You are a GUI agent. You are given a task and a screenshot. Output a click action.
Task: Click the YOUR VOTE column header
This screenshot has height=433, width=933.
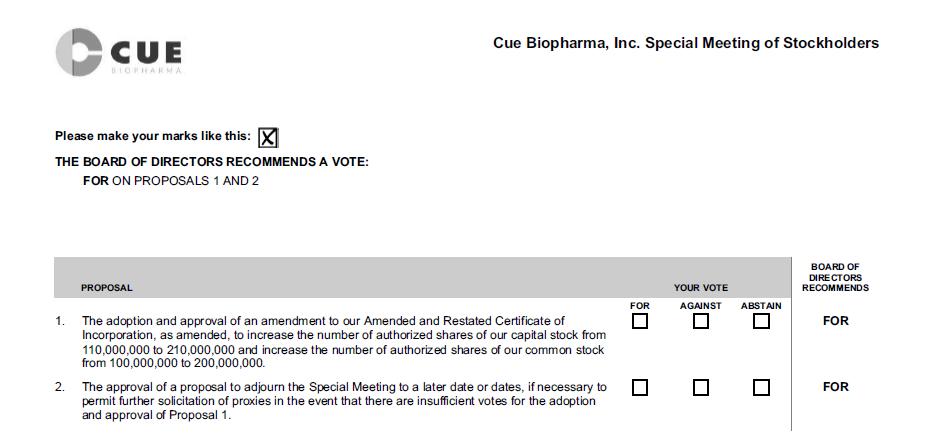pos(701,288)
